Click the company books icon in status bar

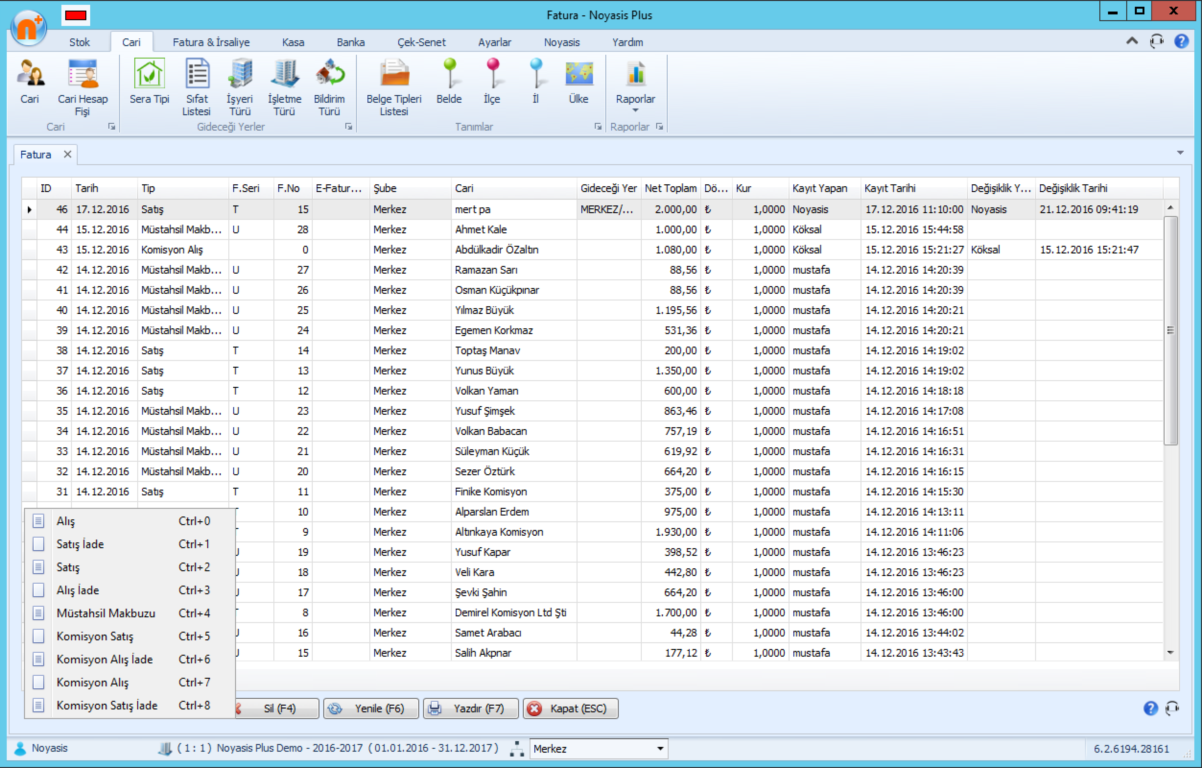point(165,748)
